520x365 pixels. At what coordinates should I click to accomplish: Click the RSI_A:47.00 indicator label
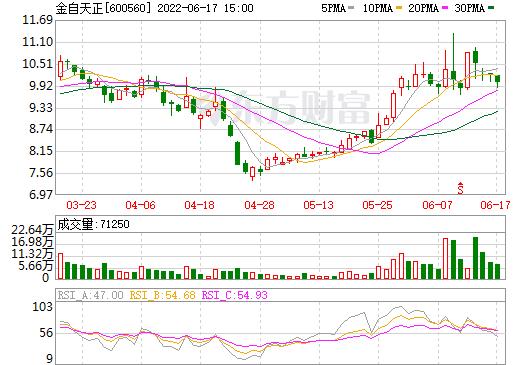90,295
